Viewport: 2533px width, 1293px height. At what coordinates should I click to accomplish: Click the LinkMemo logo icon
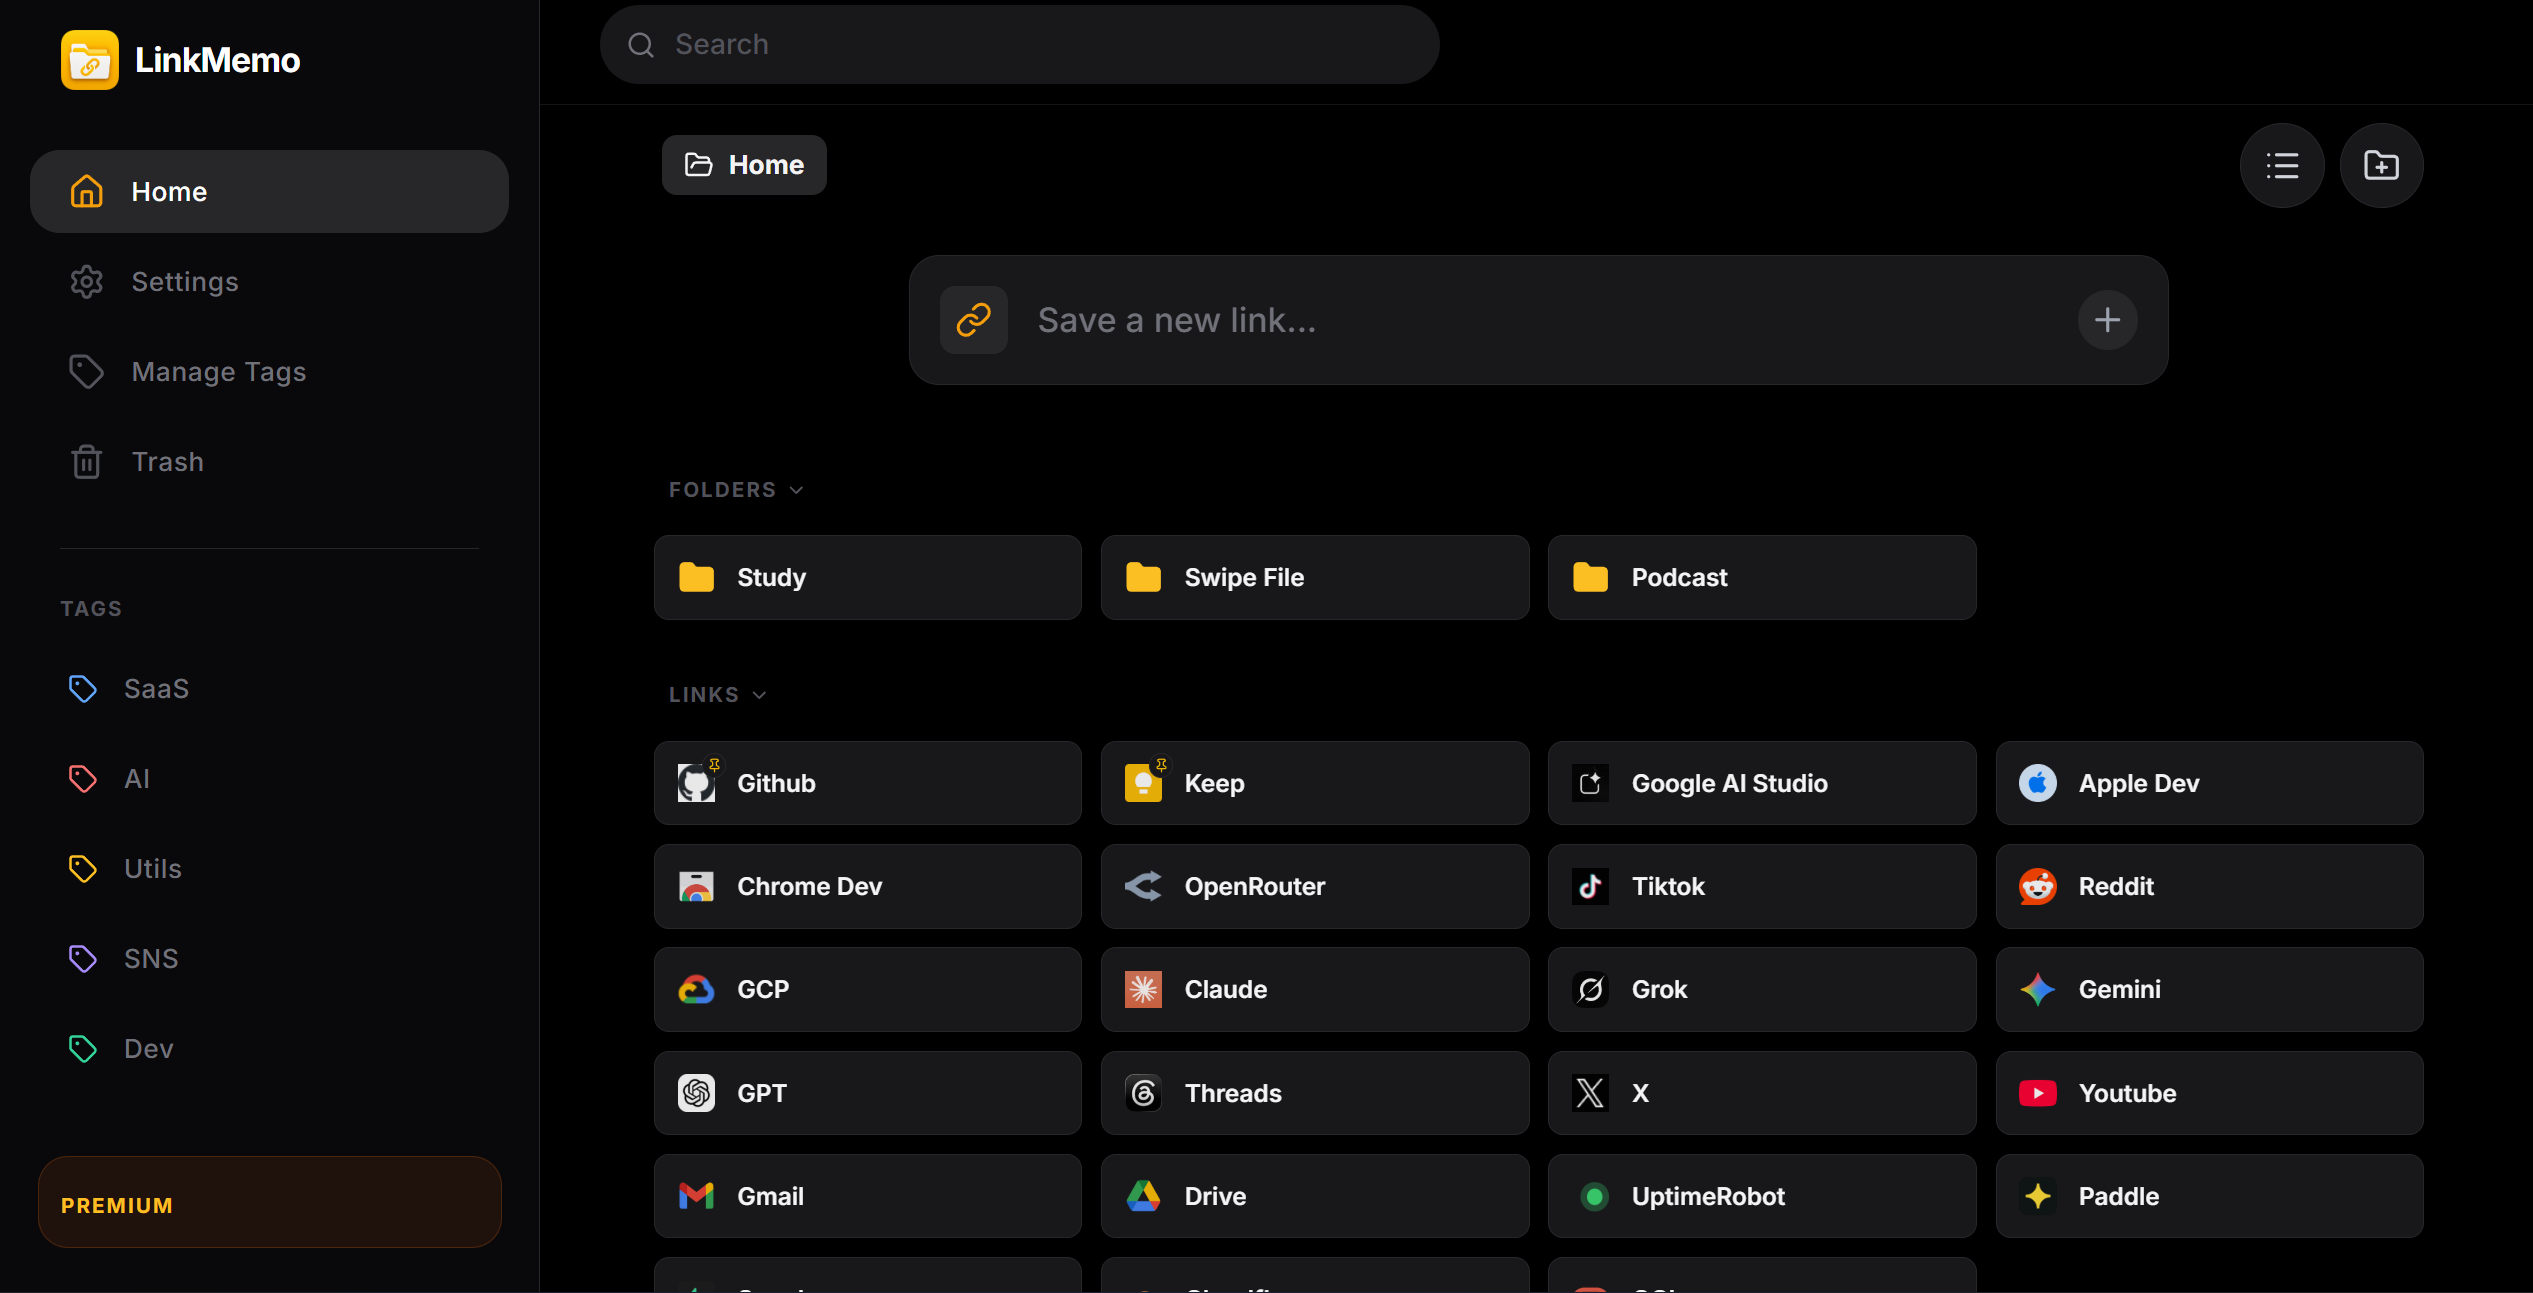coord(90,60)
